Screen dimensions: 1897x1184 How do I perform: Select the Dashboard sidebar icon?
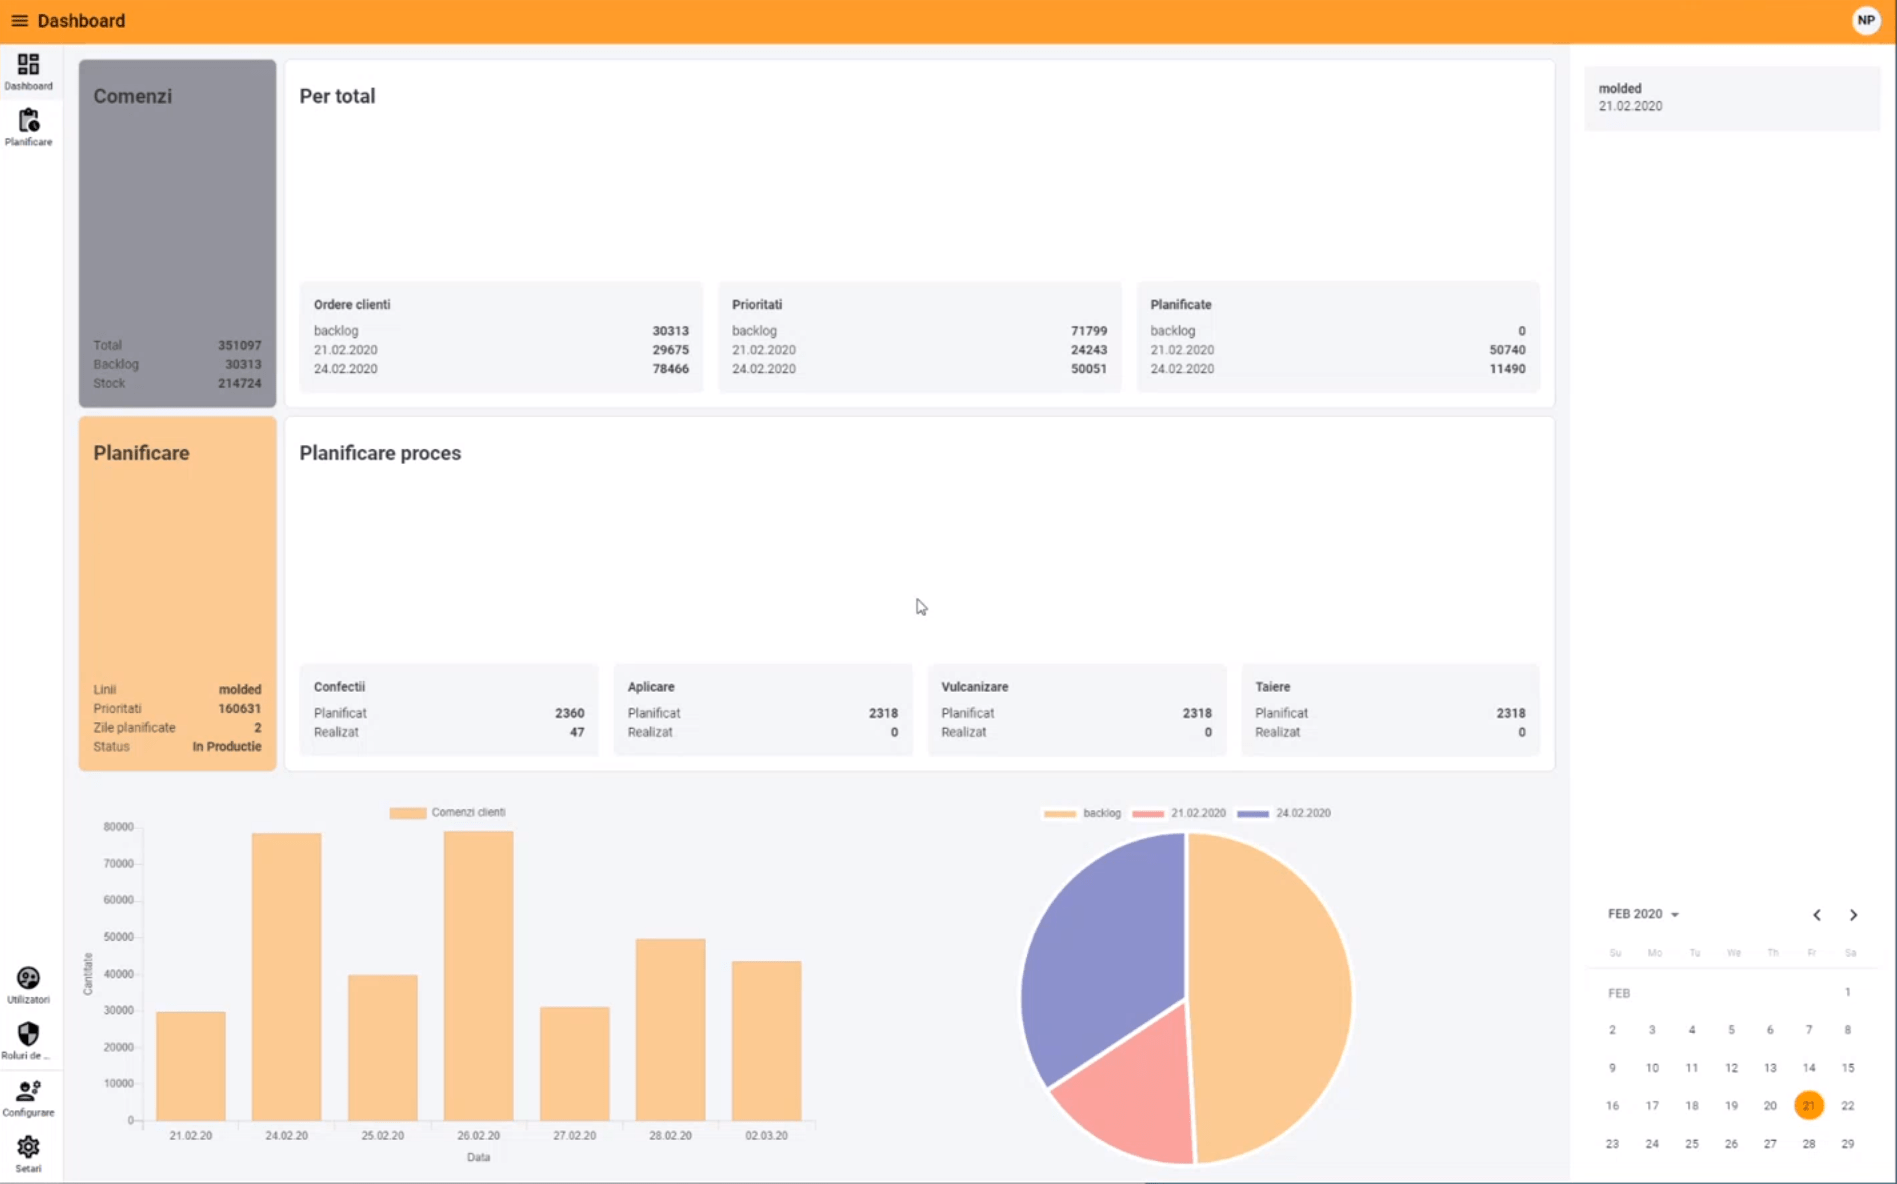pos(28,71)
